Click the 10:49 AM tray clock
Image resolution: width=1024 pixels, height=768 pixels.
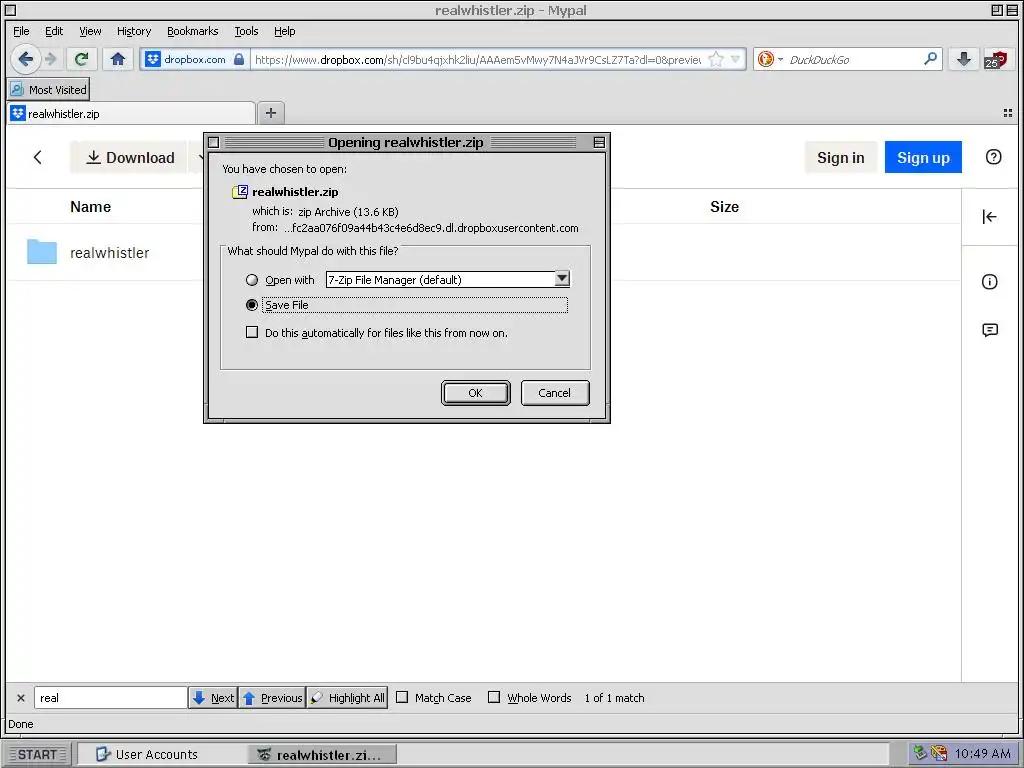(x=983, y=754)
